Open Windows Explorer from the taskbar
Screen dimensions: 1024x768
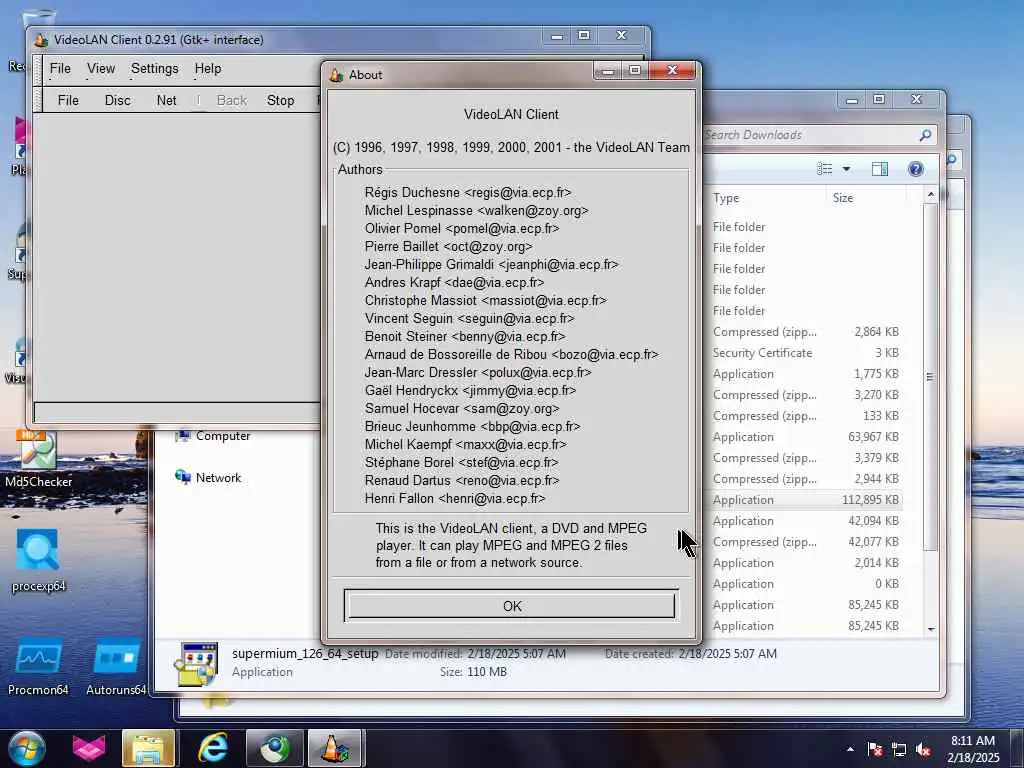click(149, 748)
